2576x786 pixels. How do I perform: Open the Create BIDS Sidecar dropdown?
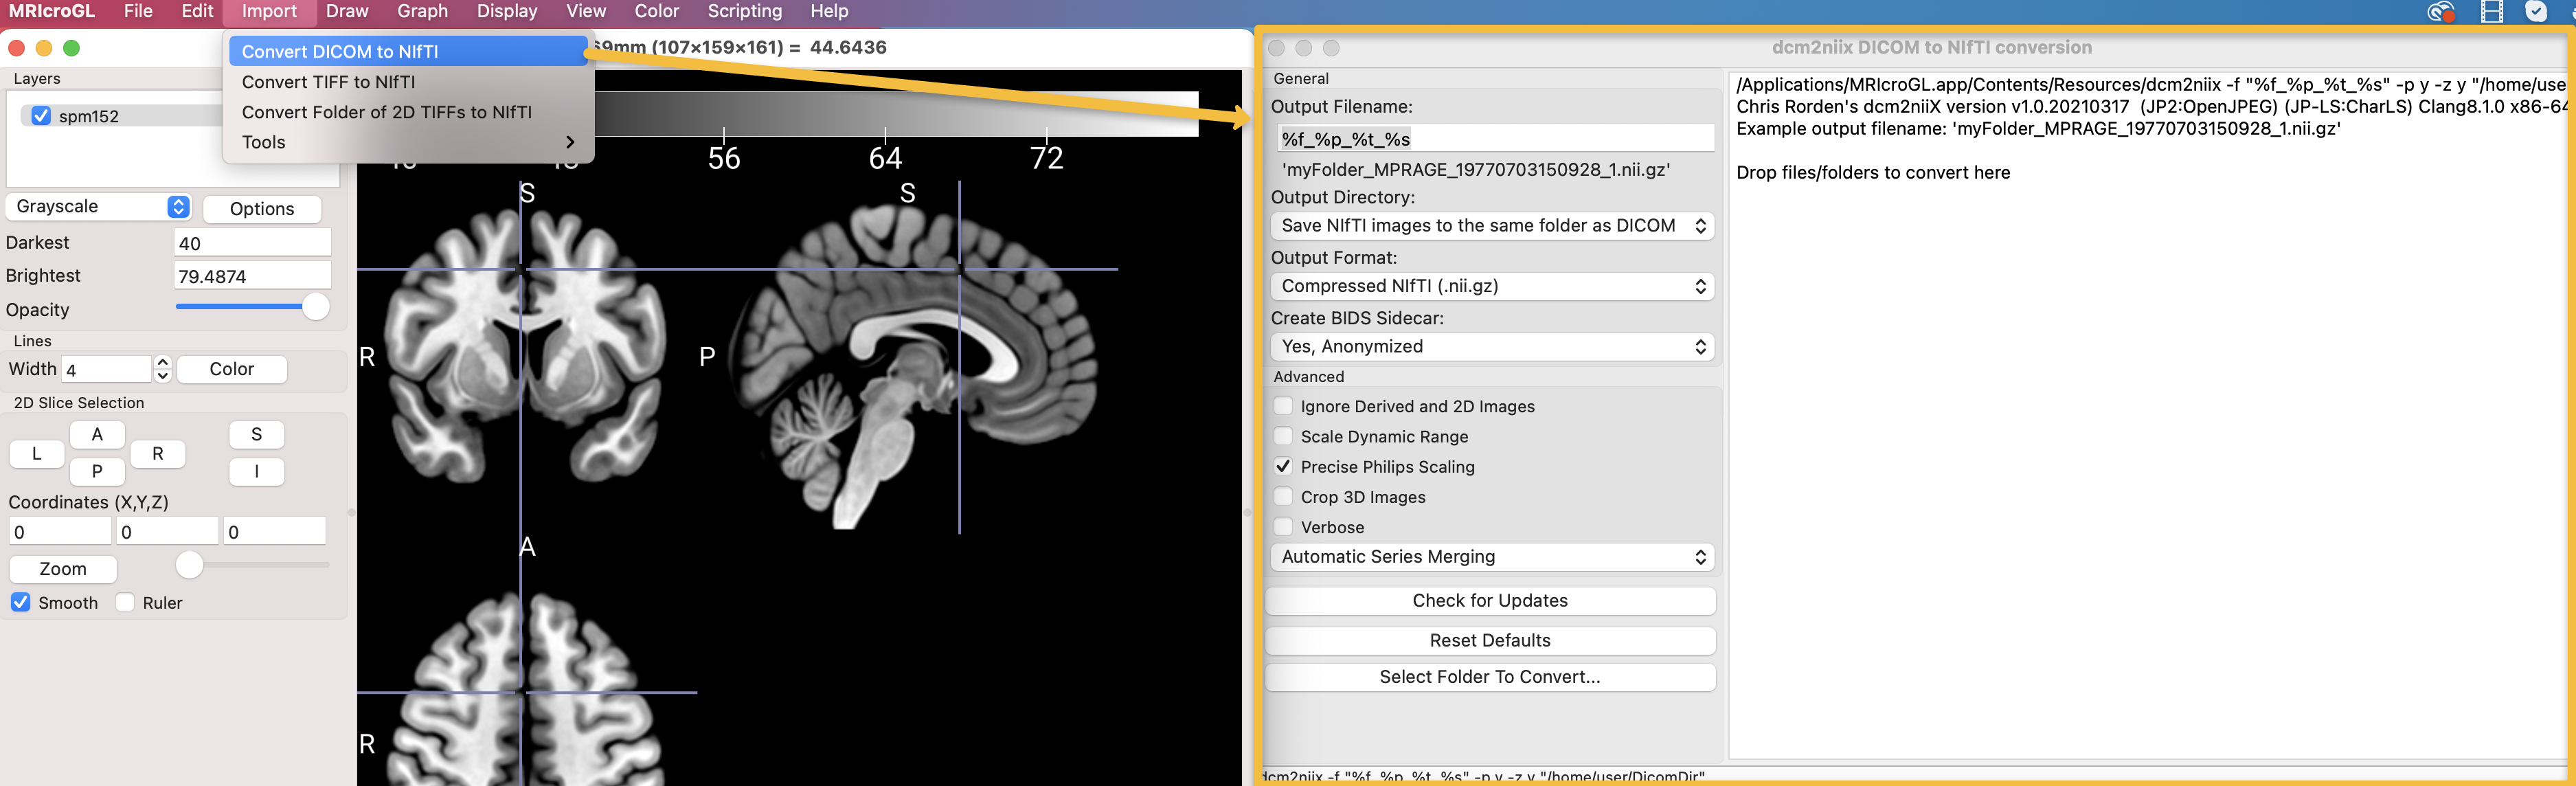tap(1492, 347)
